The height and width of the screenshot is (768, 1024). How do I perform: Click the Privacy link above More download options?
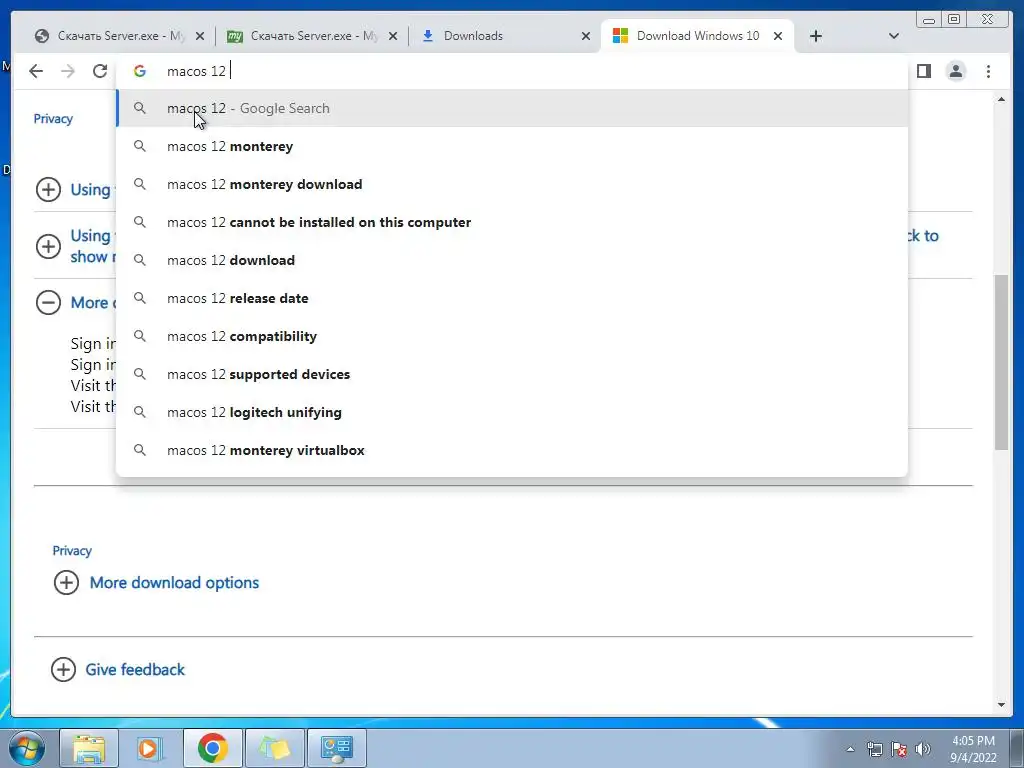coord(72,551)
